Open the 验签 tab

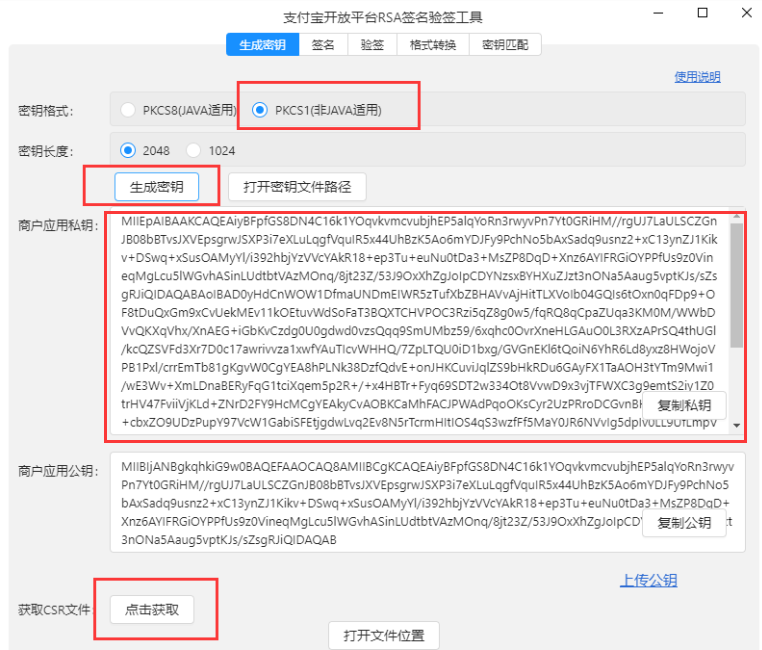pyautogui.click(x=372, y=44)
